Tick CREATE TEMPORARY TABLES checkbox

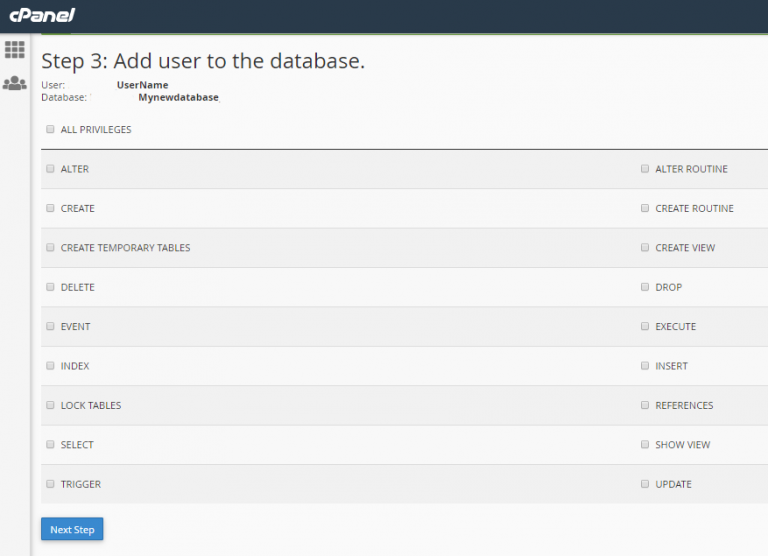pyautogui.click(x=50, y=247)
